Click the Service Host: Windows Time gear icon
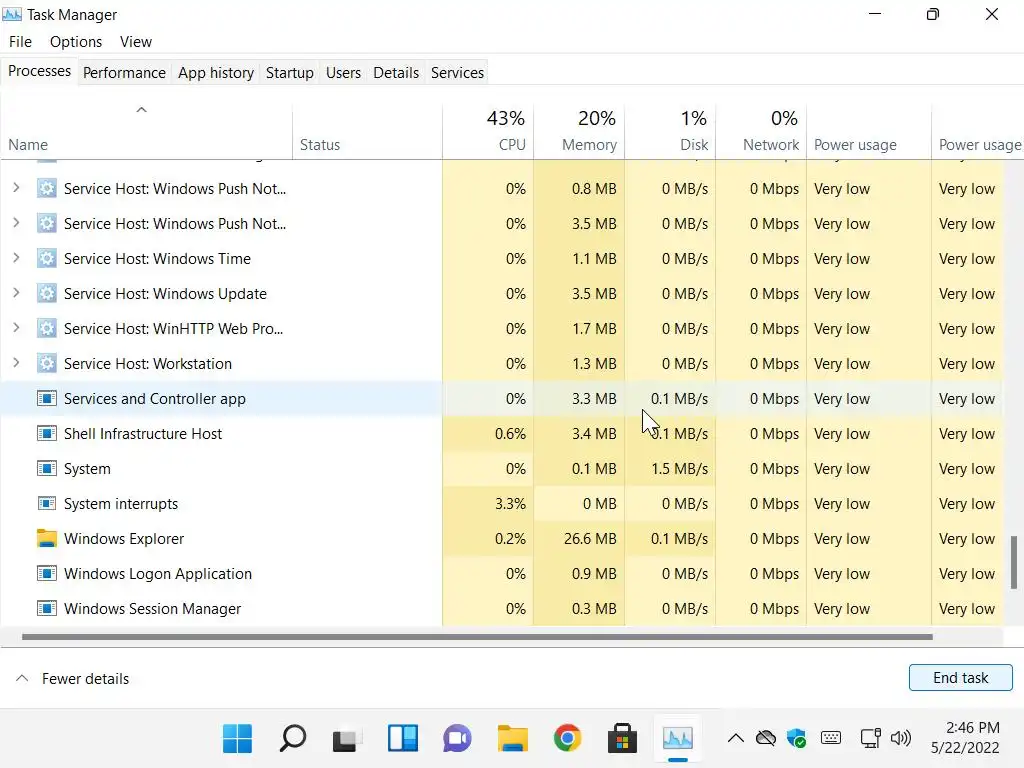 point(46,259)
